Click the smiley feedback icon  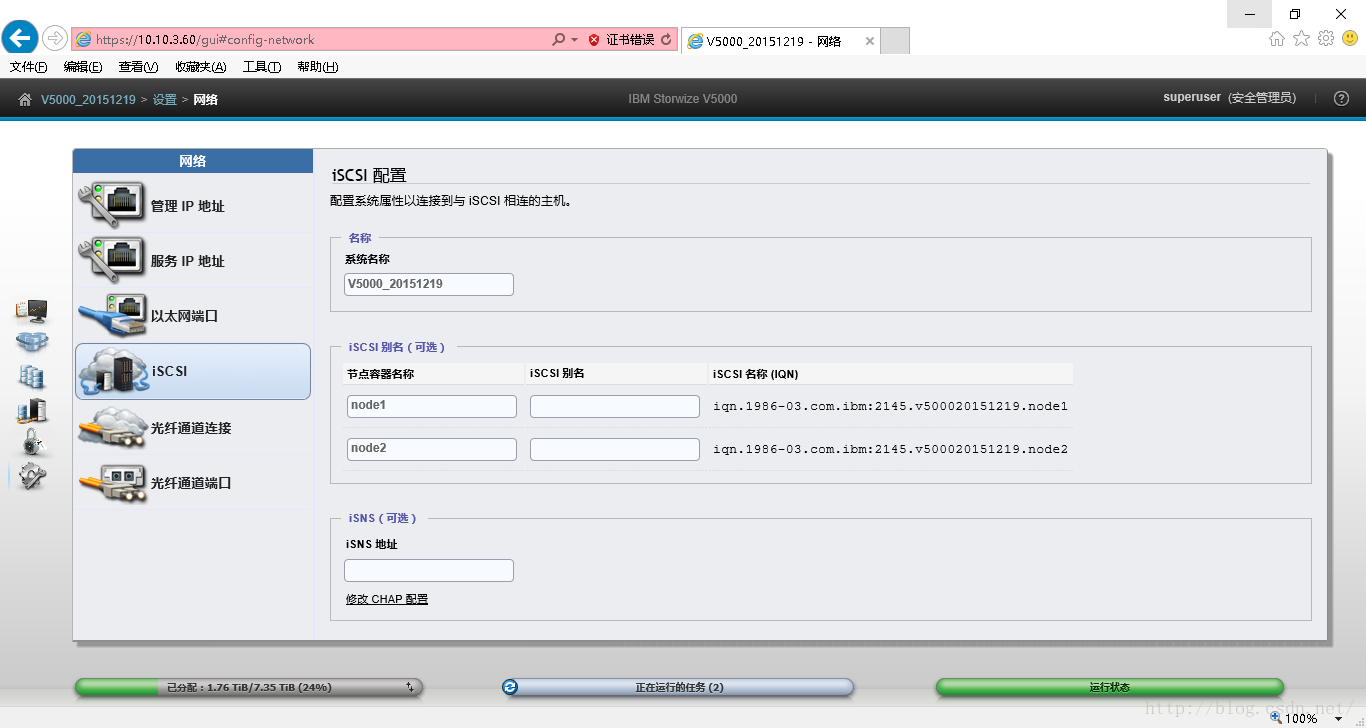click(1350, 39)
